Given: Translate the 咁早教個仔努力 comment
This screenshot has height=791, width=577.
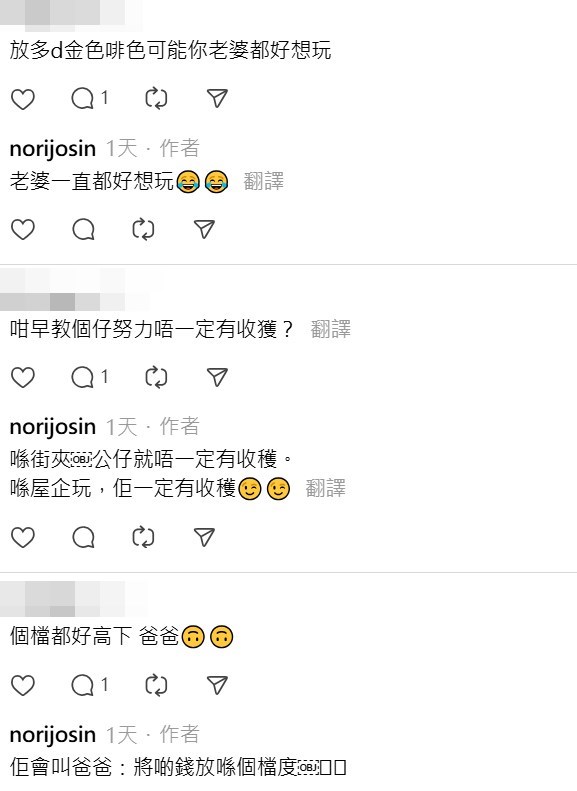Looking at the screenshot, I should 330,329.
